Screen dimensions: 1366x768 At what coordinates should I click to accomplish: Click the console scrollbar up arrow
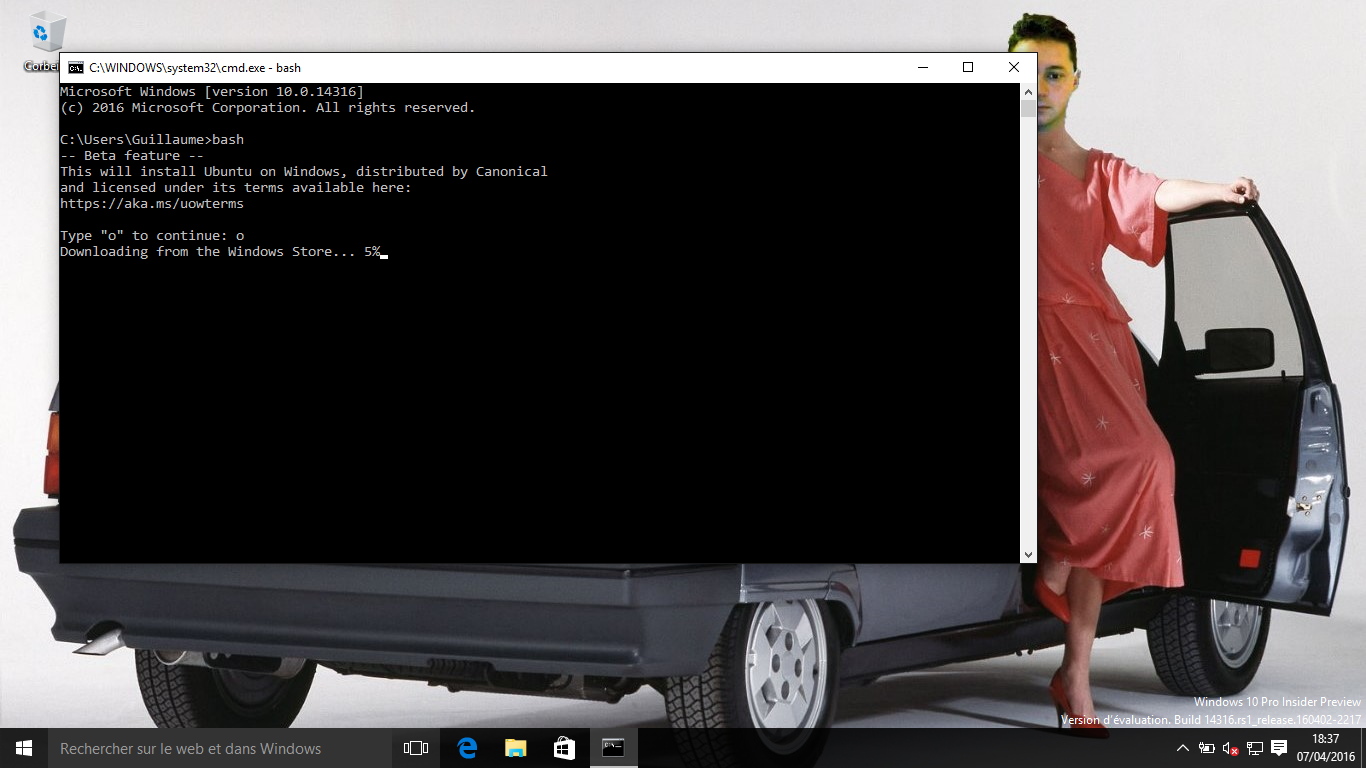1028,92
